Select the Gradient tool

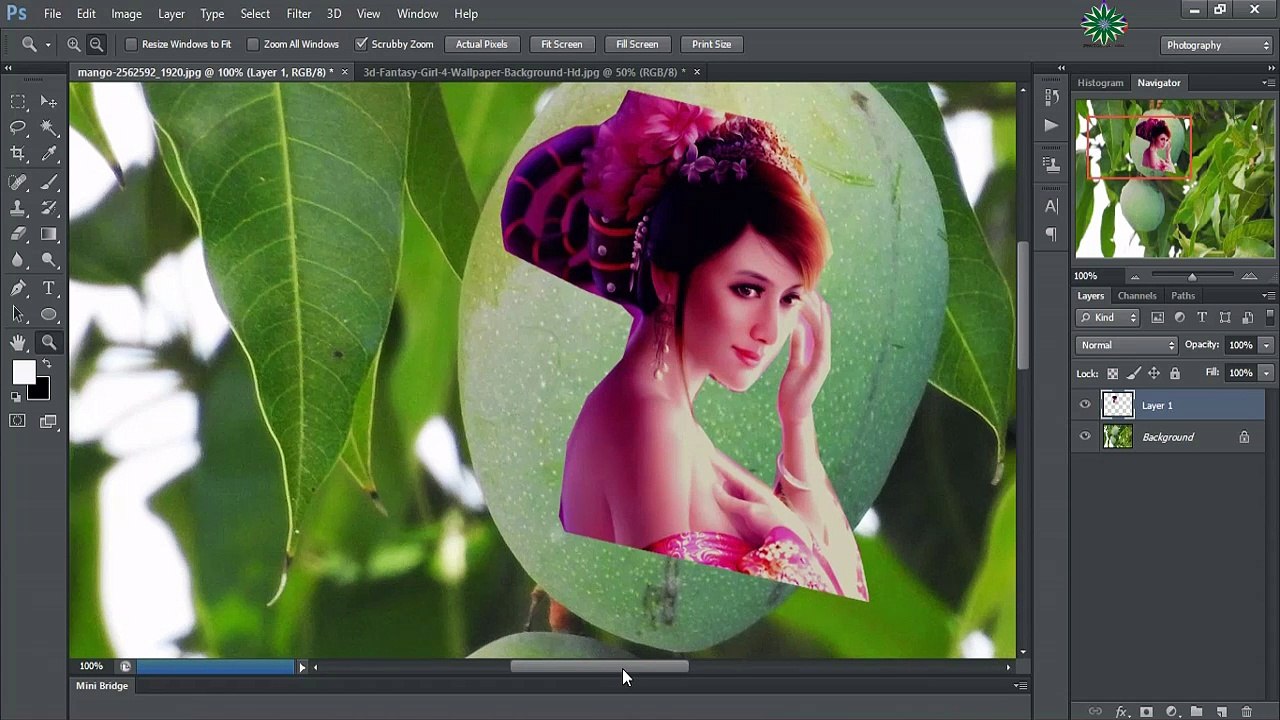49,234
